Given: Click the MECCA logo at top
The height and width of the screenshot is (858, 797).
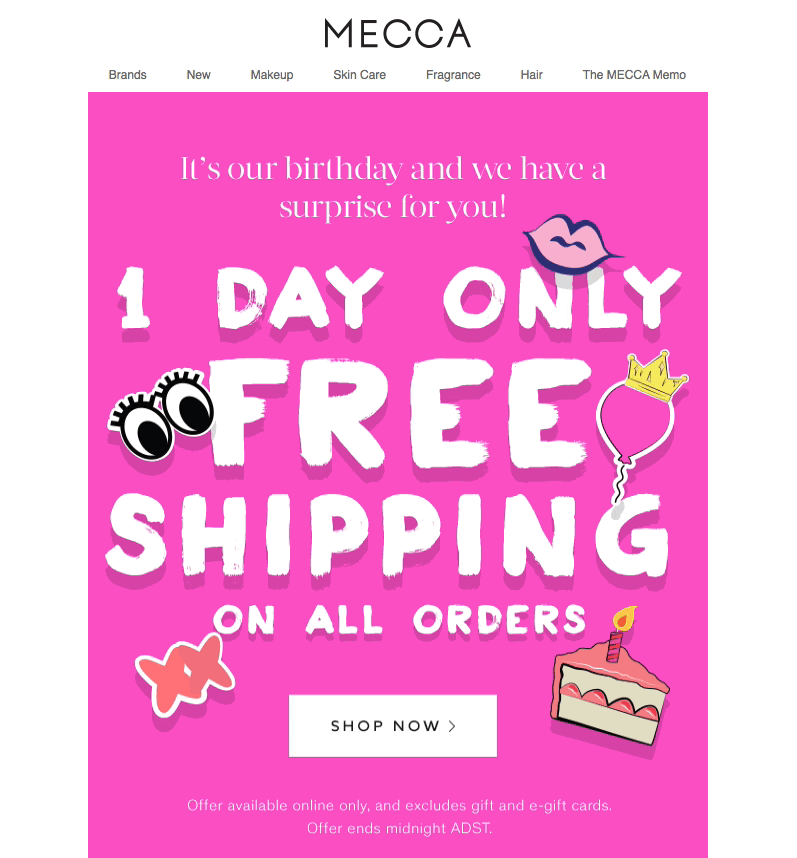Looking at the screenshot, I should click(397, 33).
